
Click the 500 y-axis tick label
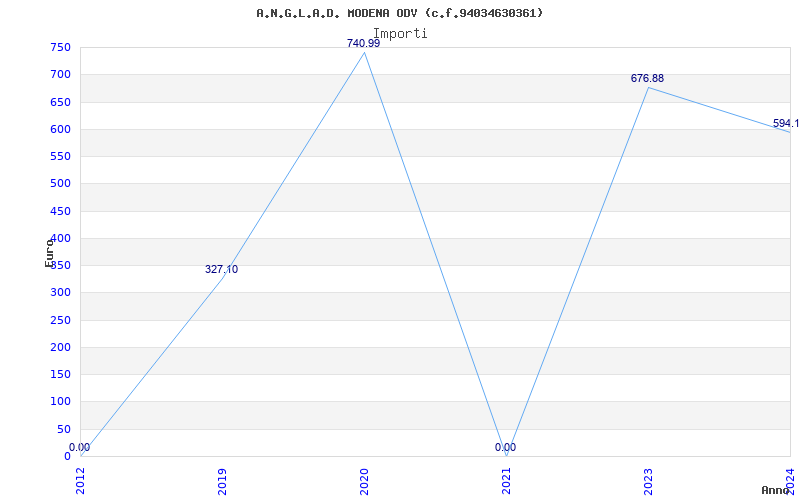[x=60, y=184]
